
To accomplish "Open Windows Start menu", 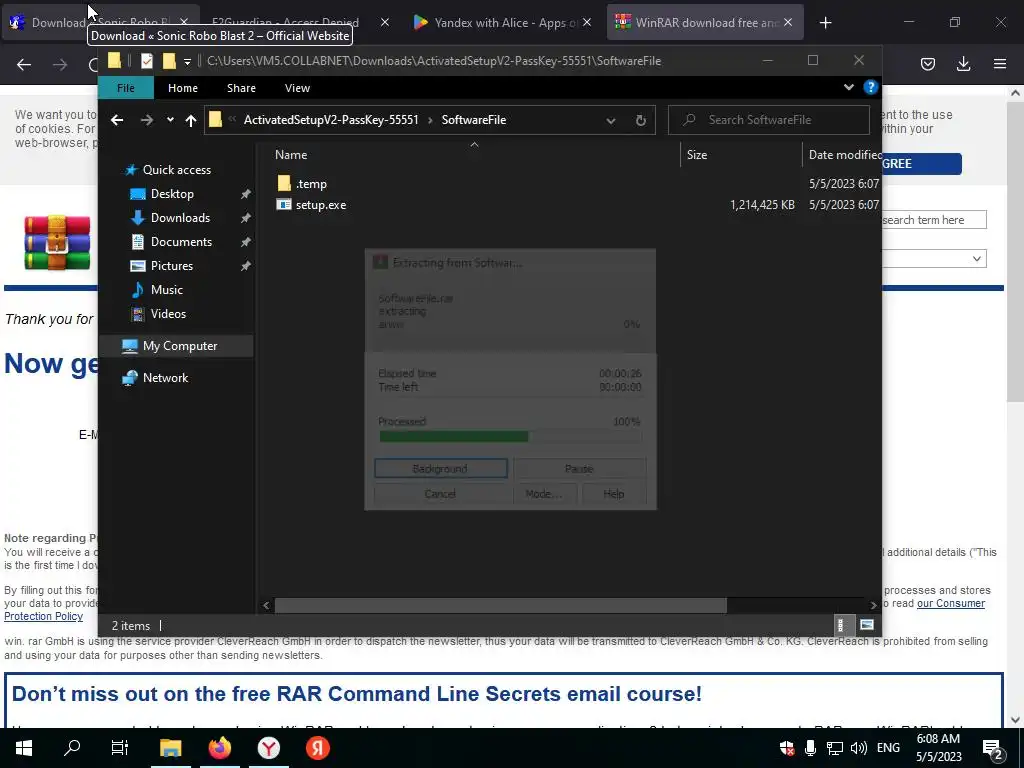I will point(24,748).
